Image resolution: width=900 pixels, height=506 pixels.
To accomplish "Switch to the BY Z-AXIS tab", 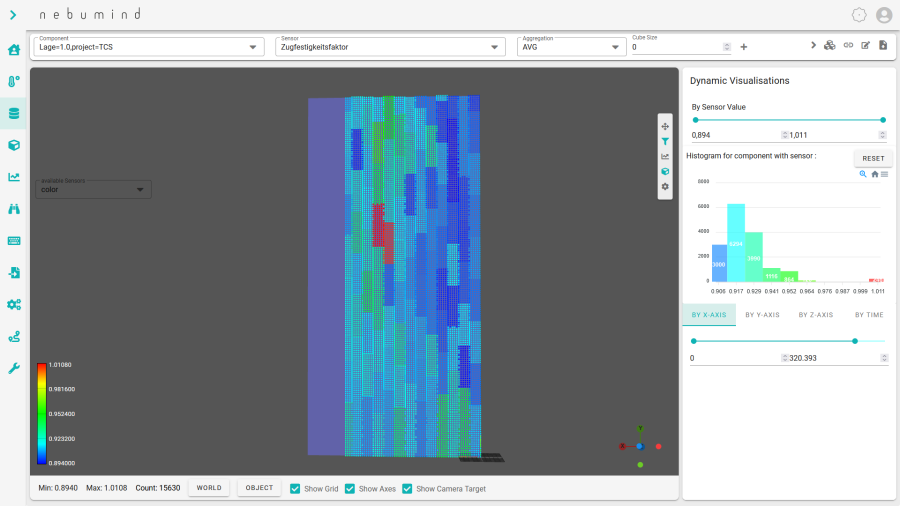I will point(816,315).
